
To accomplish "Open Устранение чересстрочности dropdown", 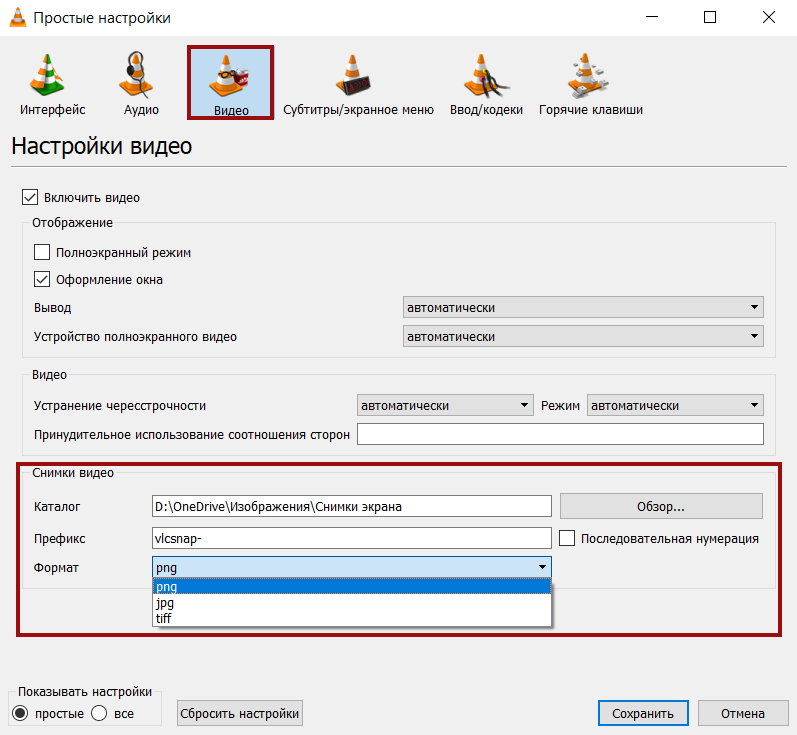I will click(445, 405).
